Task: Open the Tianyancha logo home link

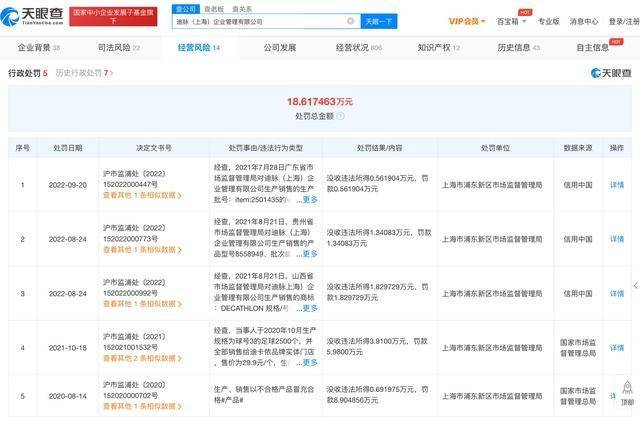Action: click(32, 16)
